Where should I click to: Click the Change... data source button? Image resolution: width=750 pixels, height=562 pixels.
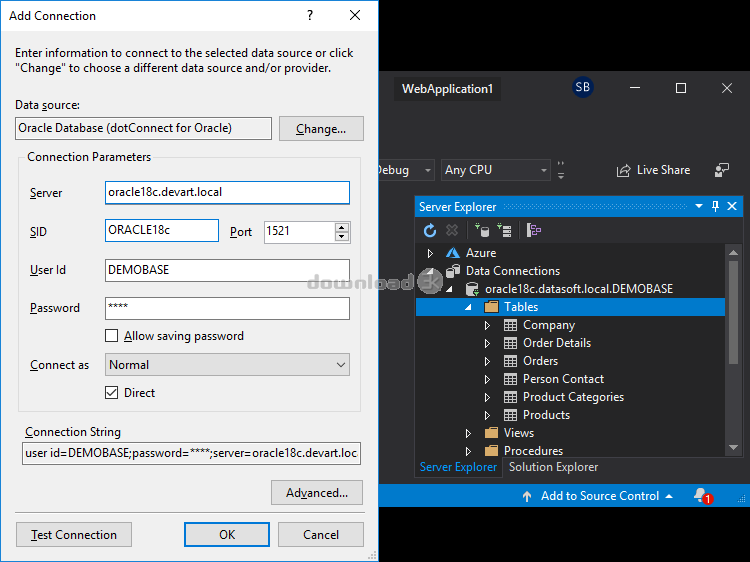(321, 128)
